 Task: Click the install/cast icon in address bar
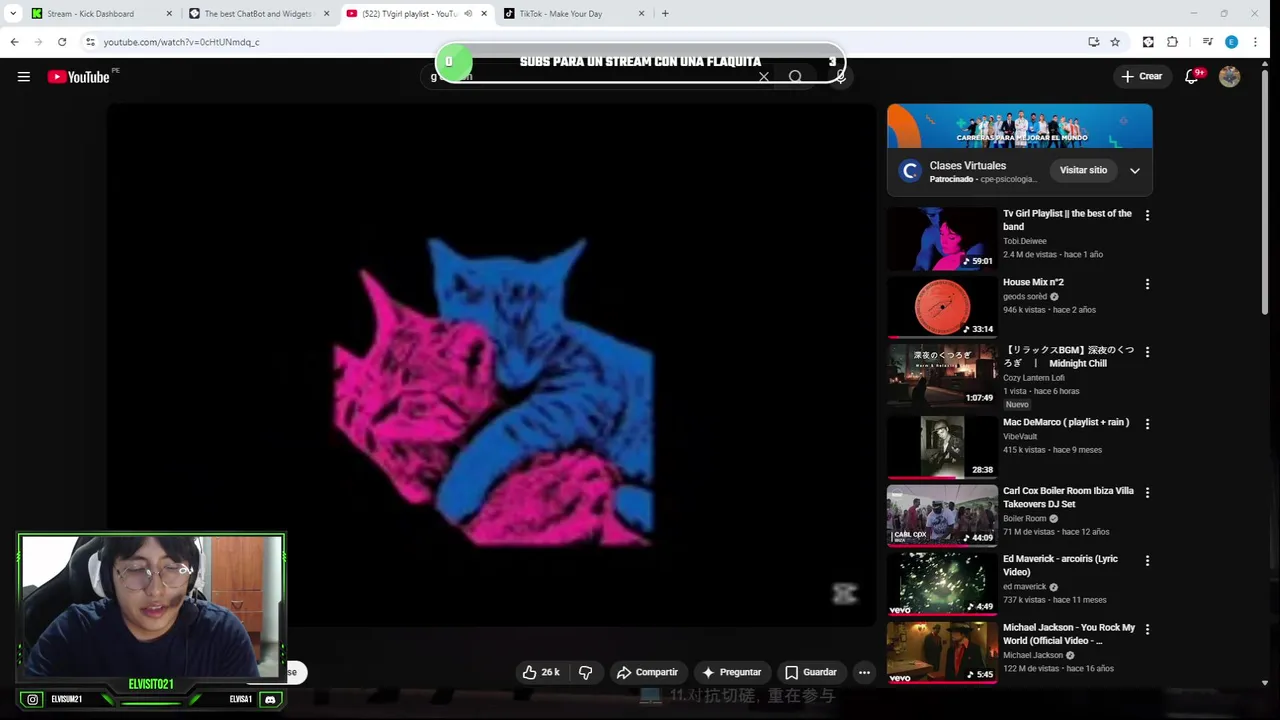[1093, 42]
